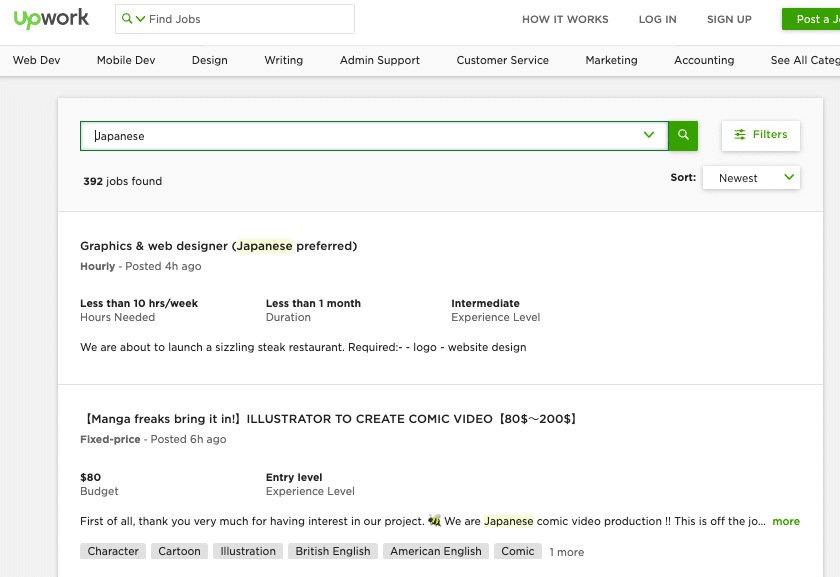The image size is (840, 577).
Task: Open the Manga illustrator comic video job
Action: [x=330, y=419]
